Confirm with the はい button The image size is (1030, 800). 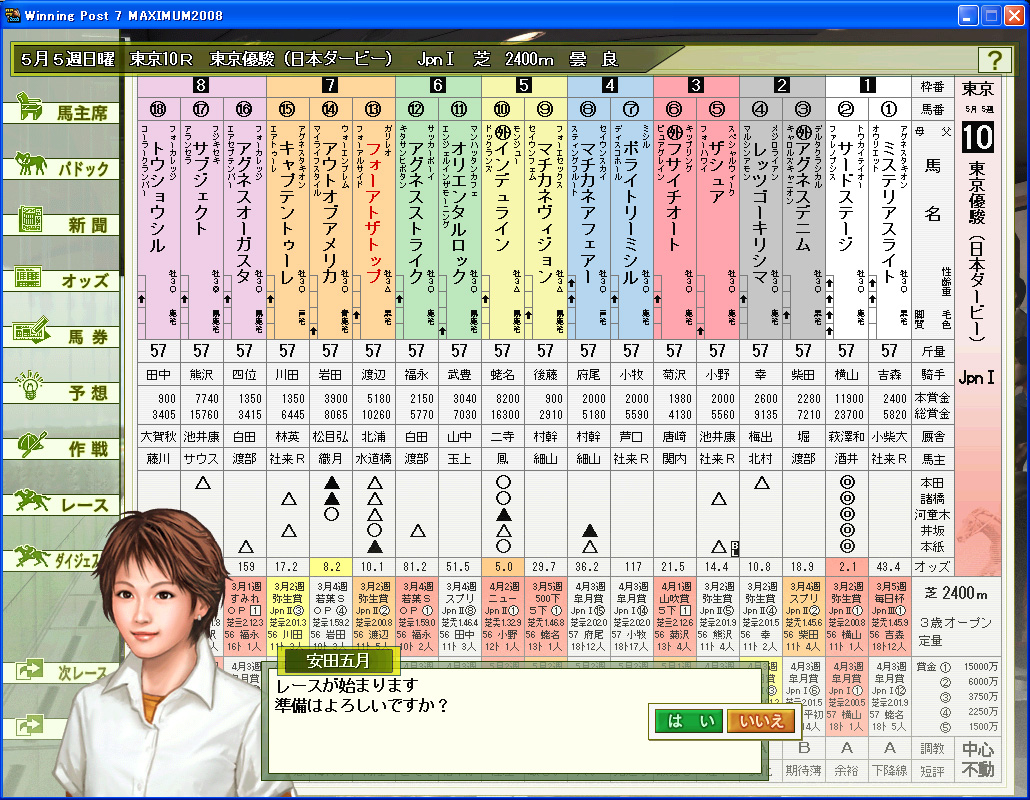pos(689,721)
